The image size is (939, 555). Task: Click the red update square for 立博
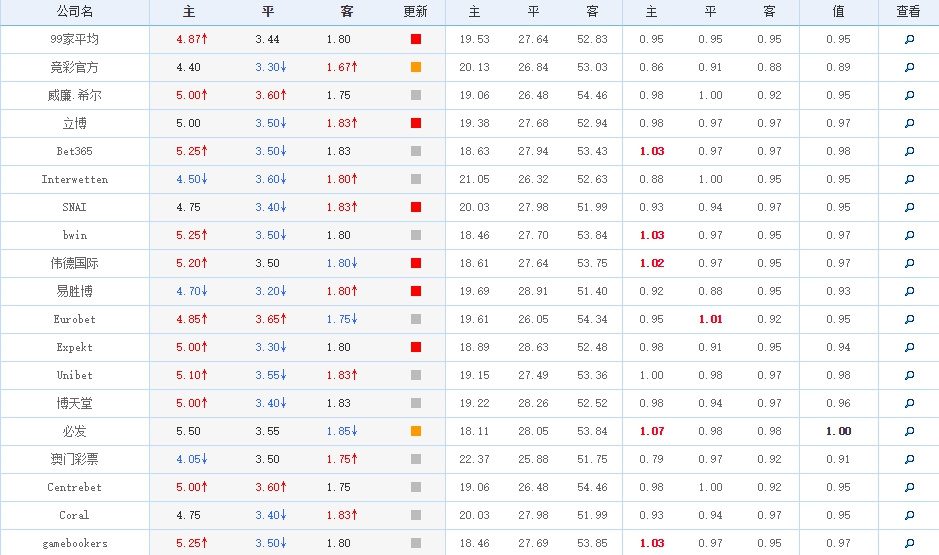pyautogui.click(x=416, y=123)
